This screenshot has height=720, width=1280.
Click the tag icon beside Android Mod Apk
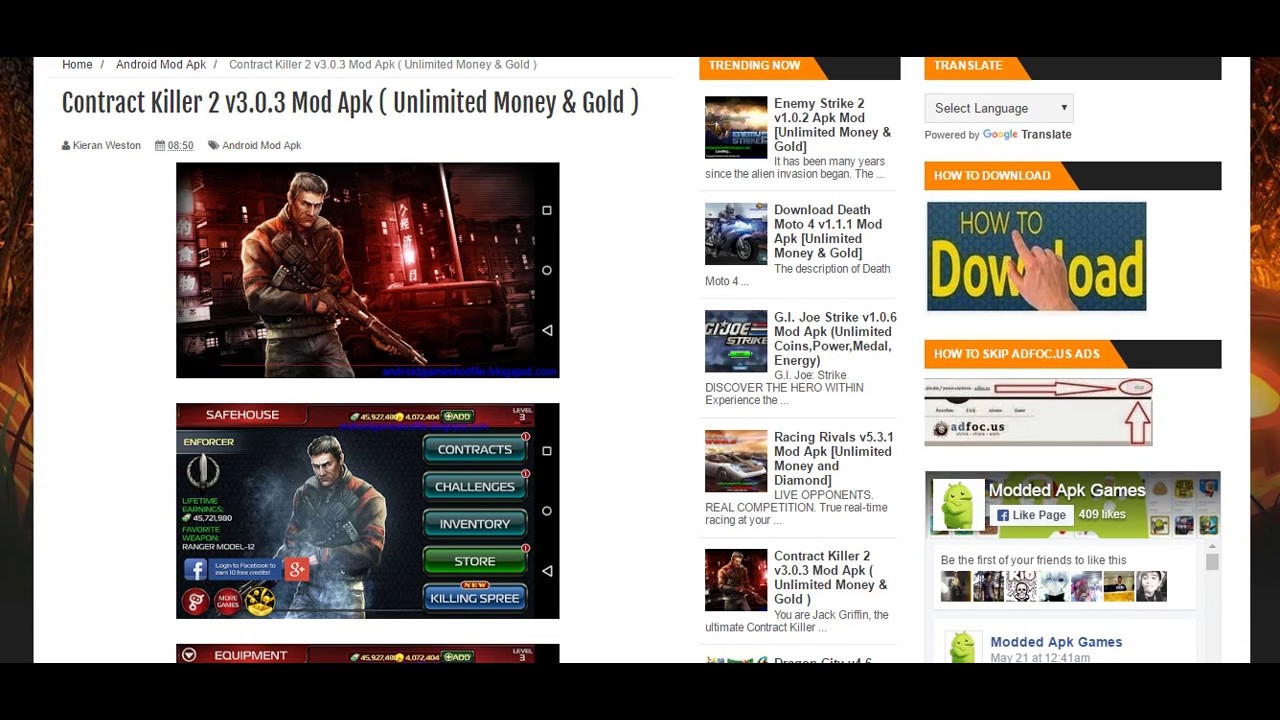(213, 145)
